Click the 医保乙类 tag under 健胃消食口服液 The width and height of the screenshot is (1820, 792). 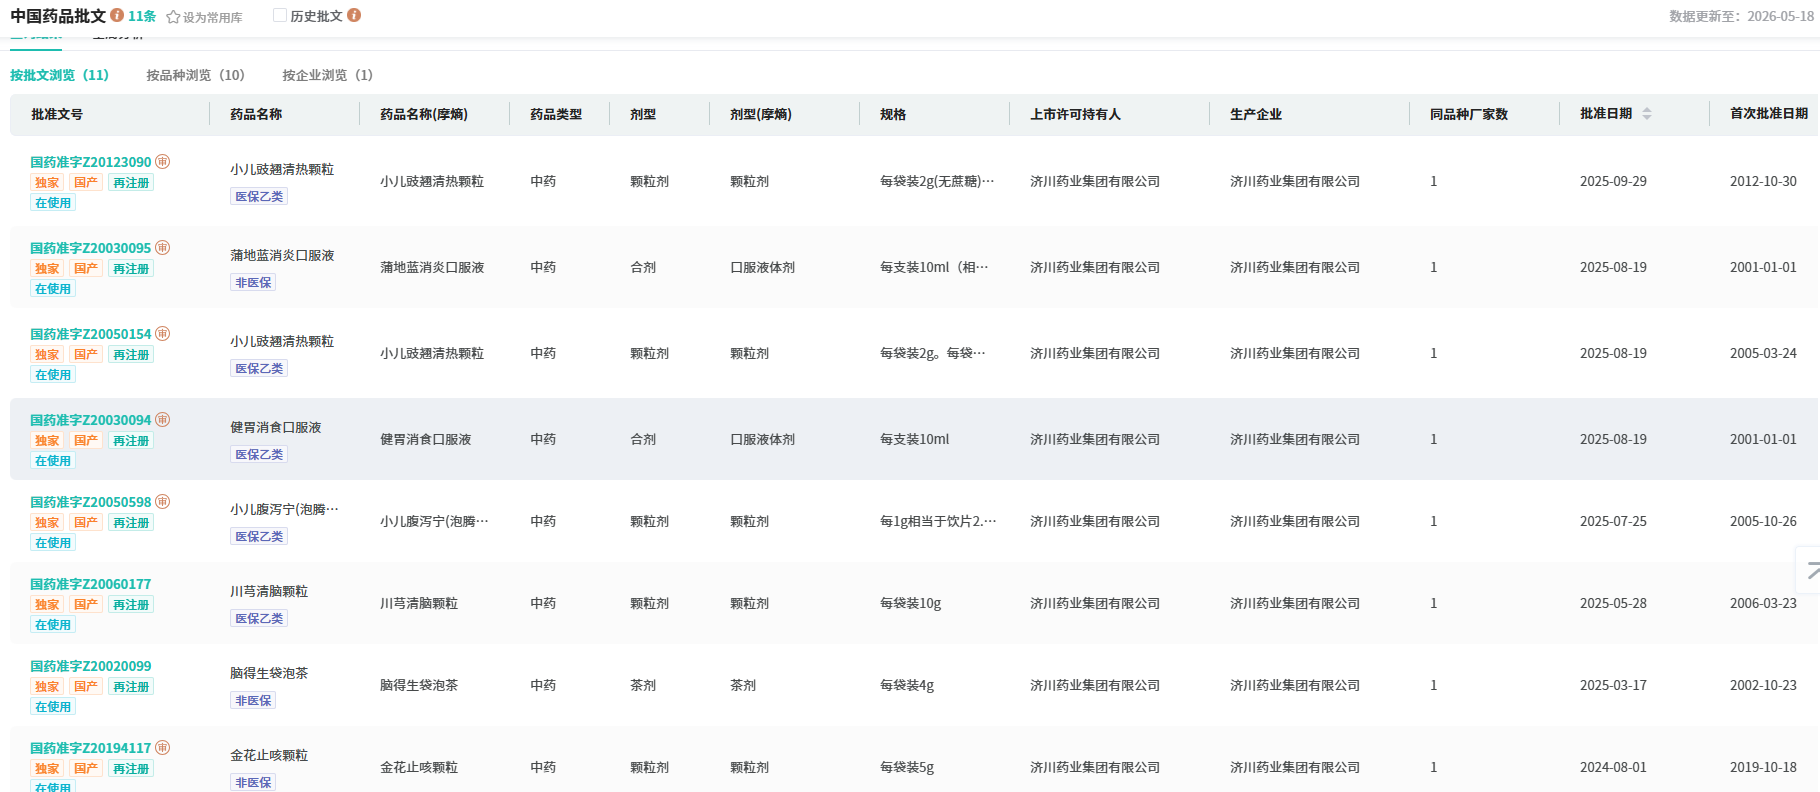259,454
